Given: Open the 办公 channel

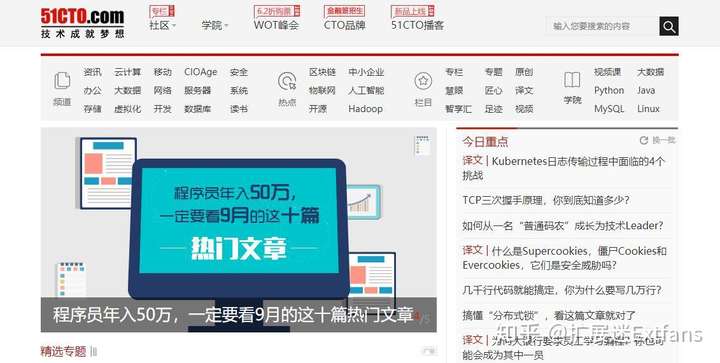Looking at the screenshot, I should pyautogui.click(x=92, y=90).
